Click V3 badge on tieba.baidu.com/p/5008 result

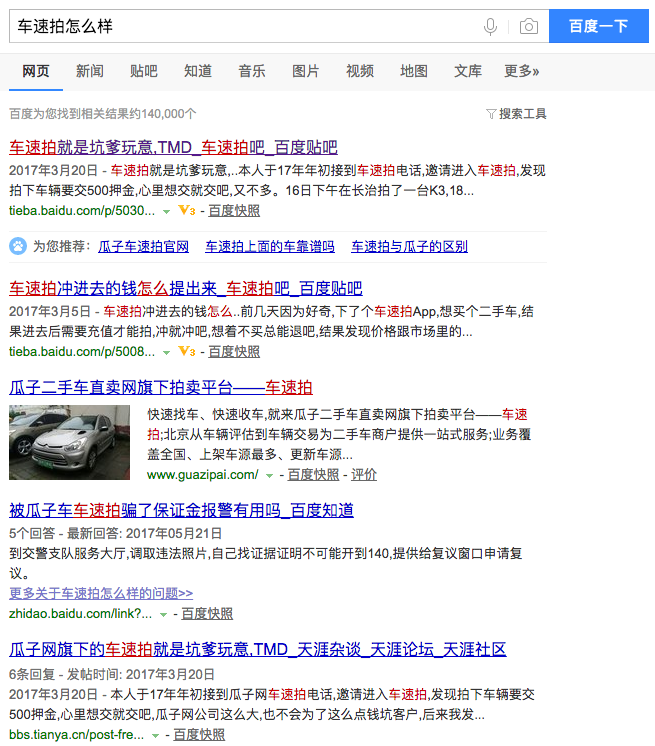tap(186, 352)
